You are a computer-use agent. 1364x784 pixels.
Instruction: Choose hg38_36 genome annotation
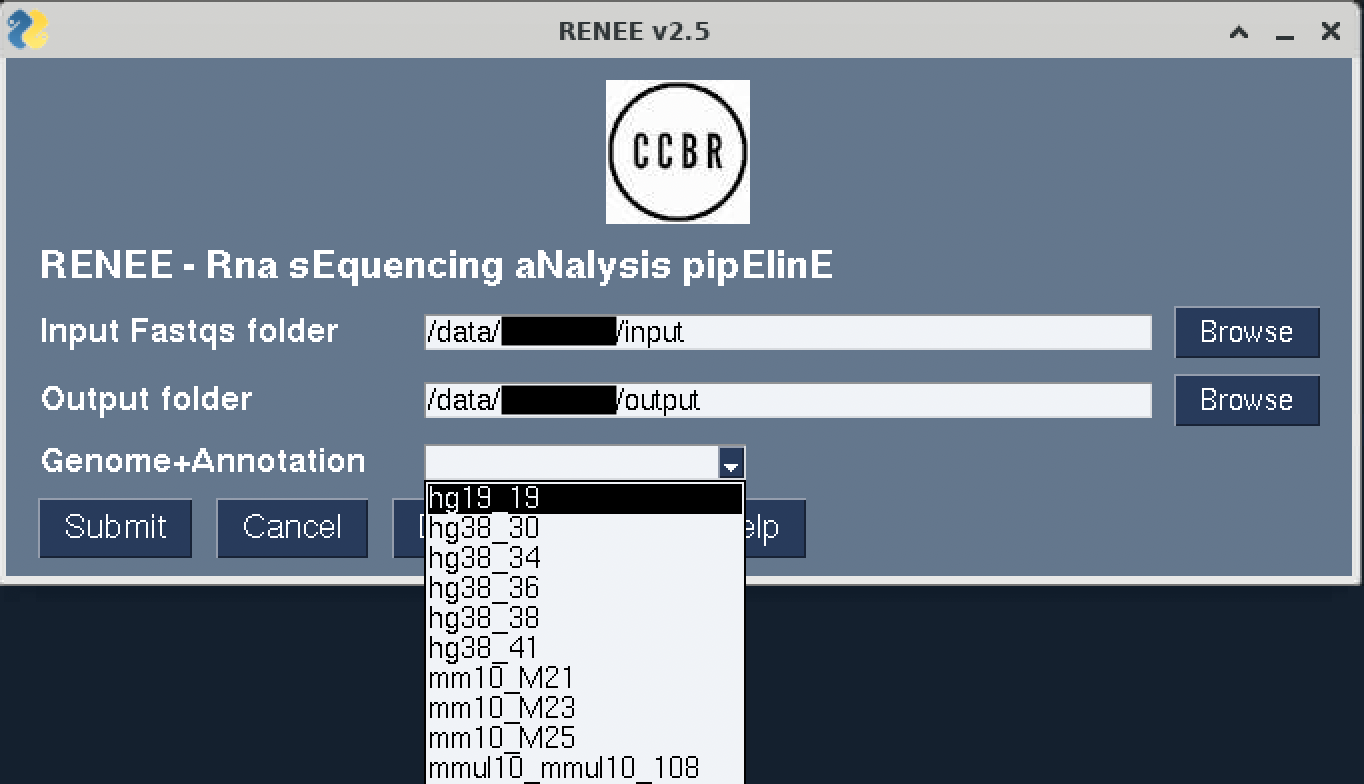tap(585, 588)
